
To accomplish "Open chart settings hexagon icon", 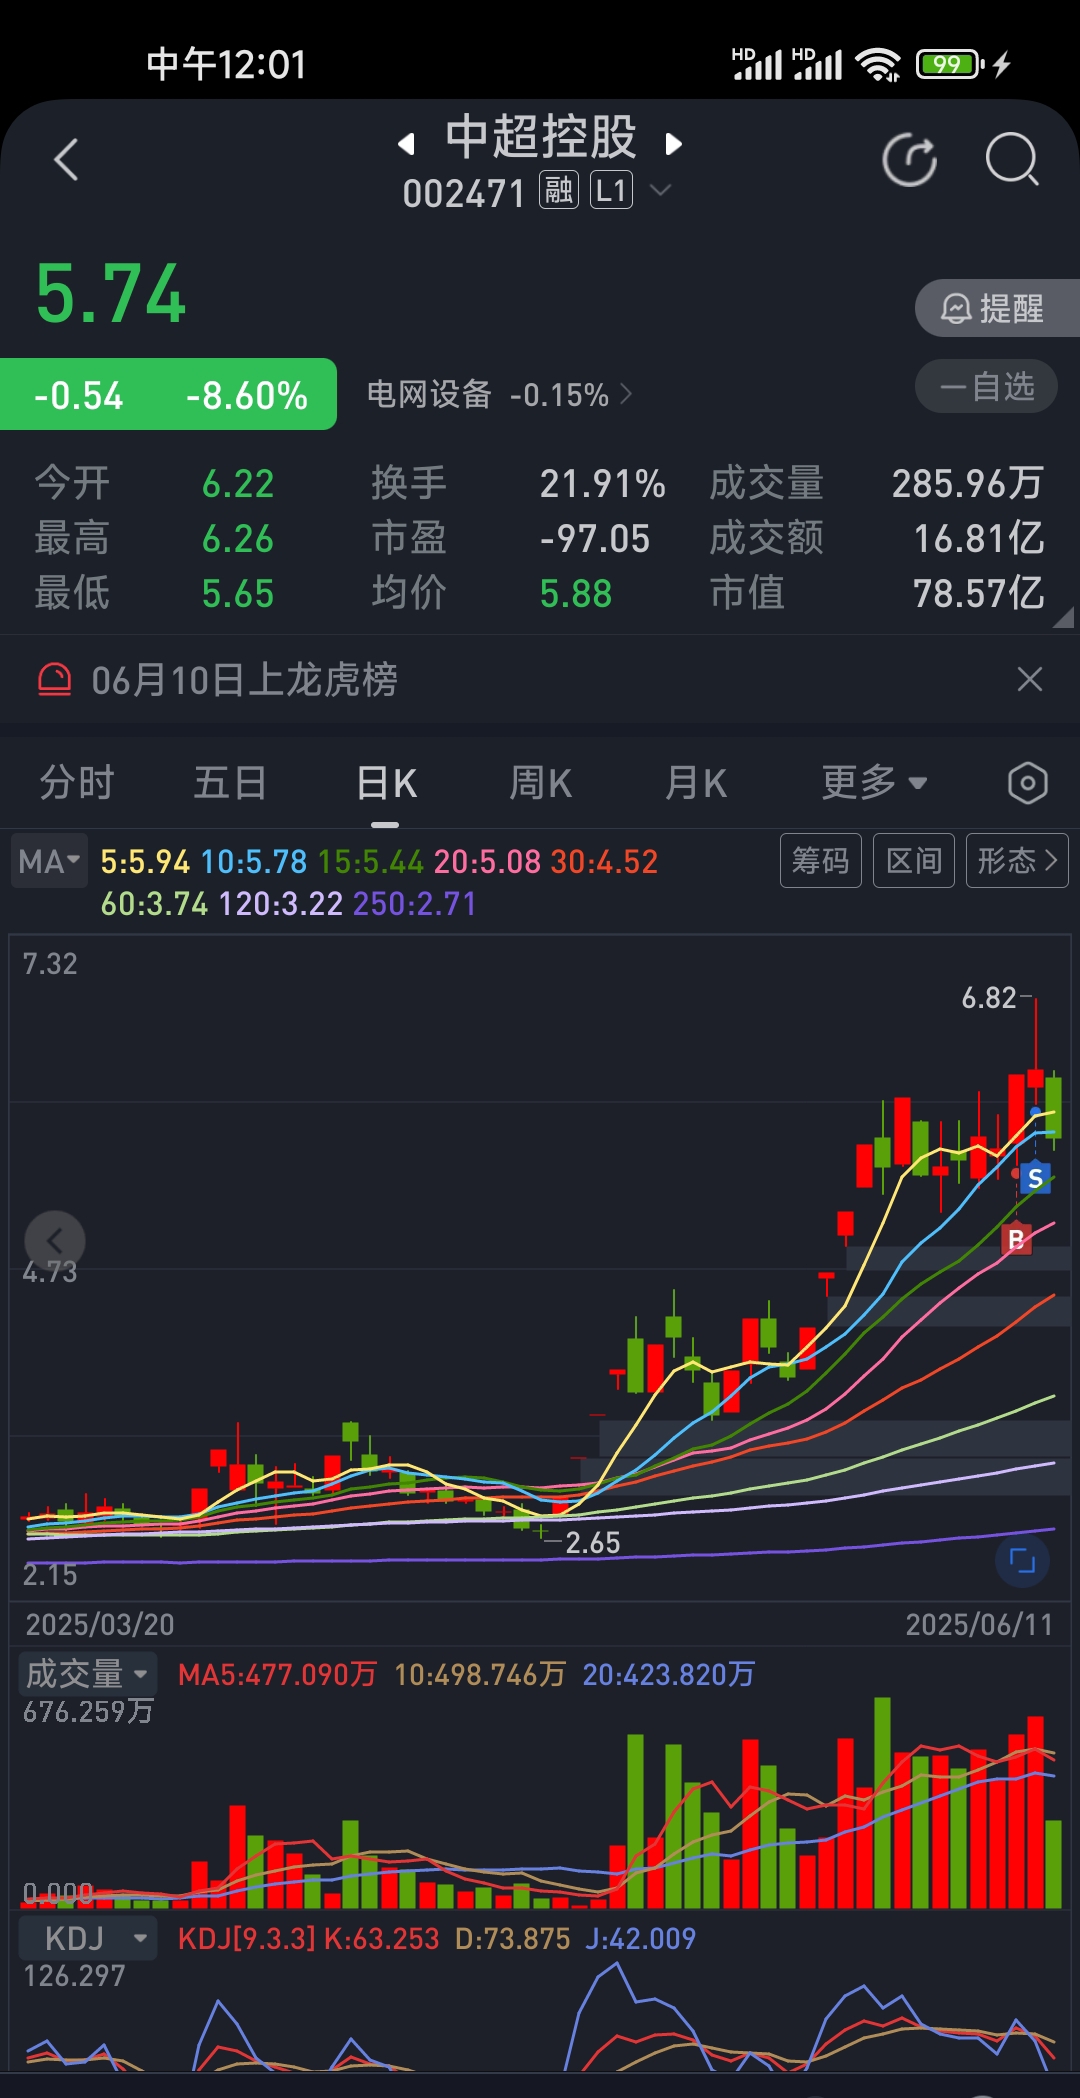I will [x=1028, y=783].
